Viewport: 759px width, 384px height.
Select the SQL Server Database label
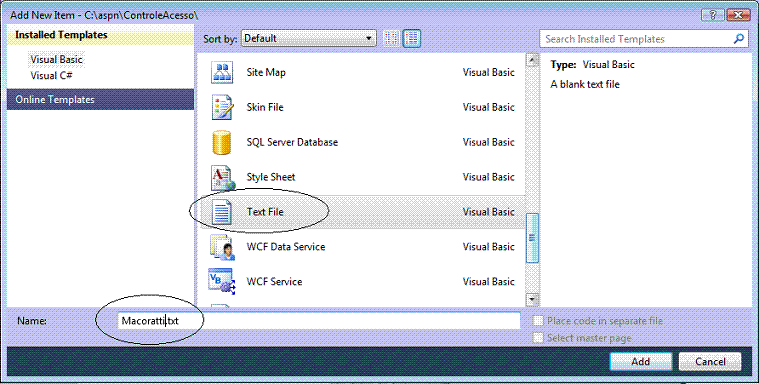click(292, 142)
